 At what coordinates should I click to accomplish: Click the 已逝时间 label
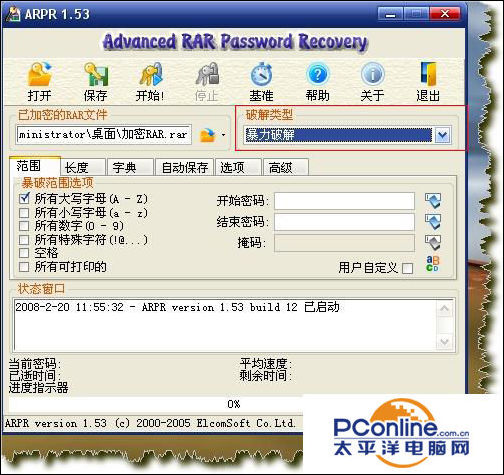pyautogui.click(x=34, y=376)
